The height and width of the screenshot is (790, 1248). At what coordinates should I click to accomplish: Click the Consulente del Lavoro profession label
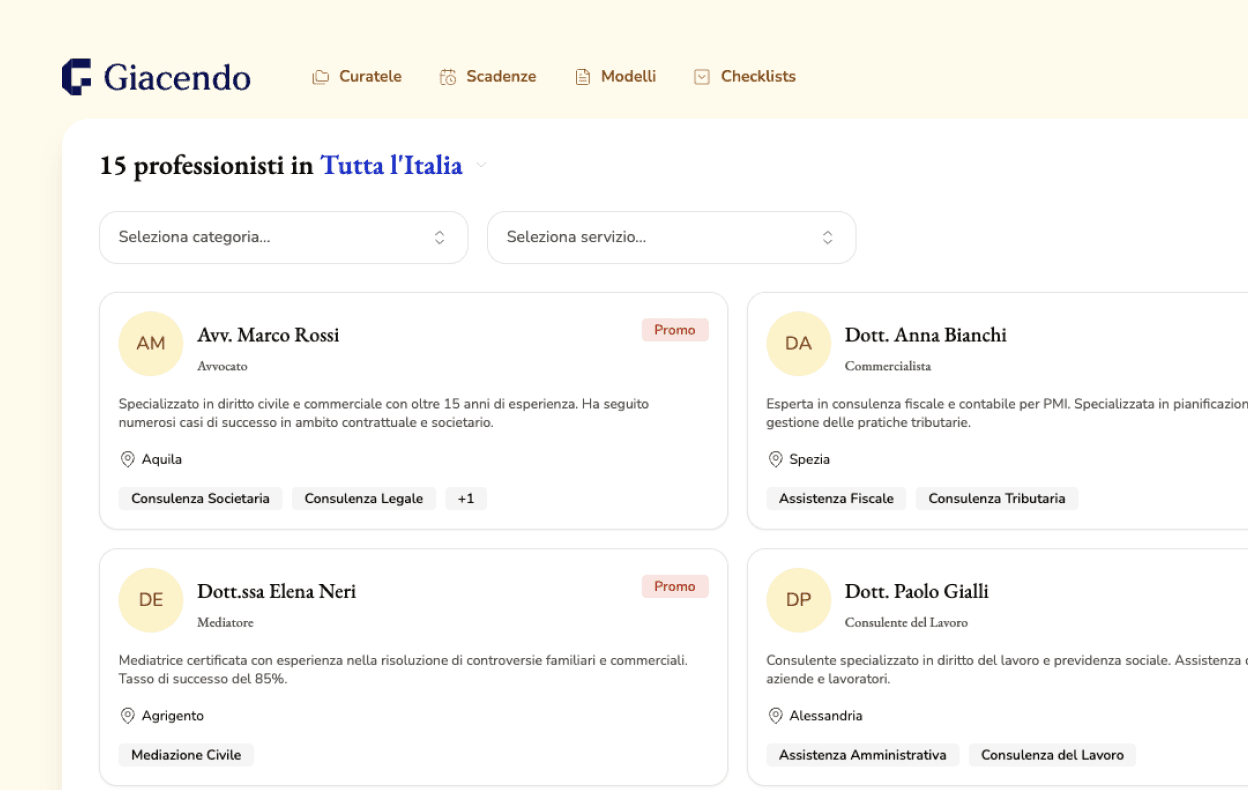coord(907,622)
